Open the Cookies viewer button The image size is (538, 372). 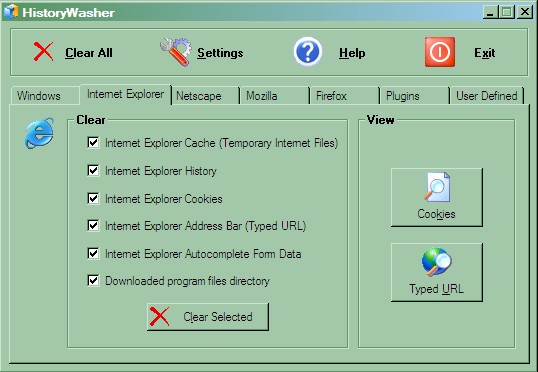pos(436,197)
